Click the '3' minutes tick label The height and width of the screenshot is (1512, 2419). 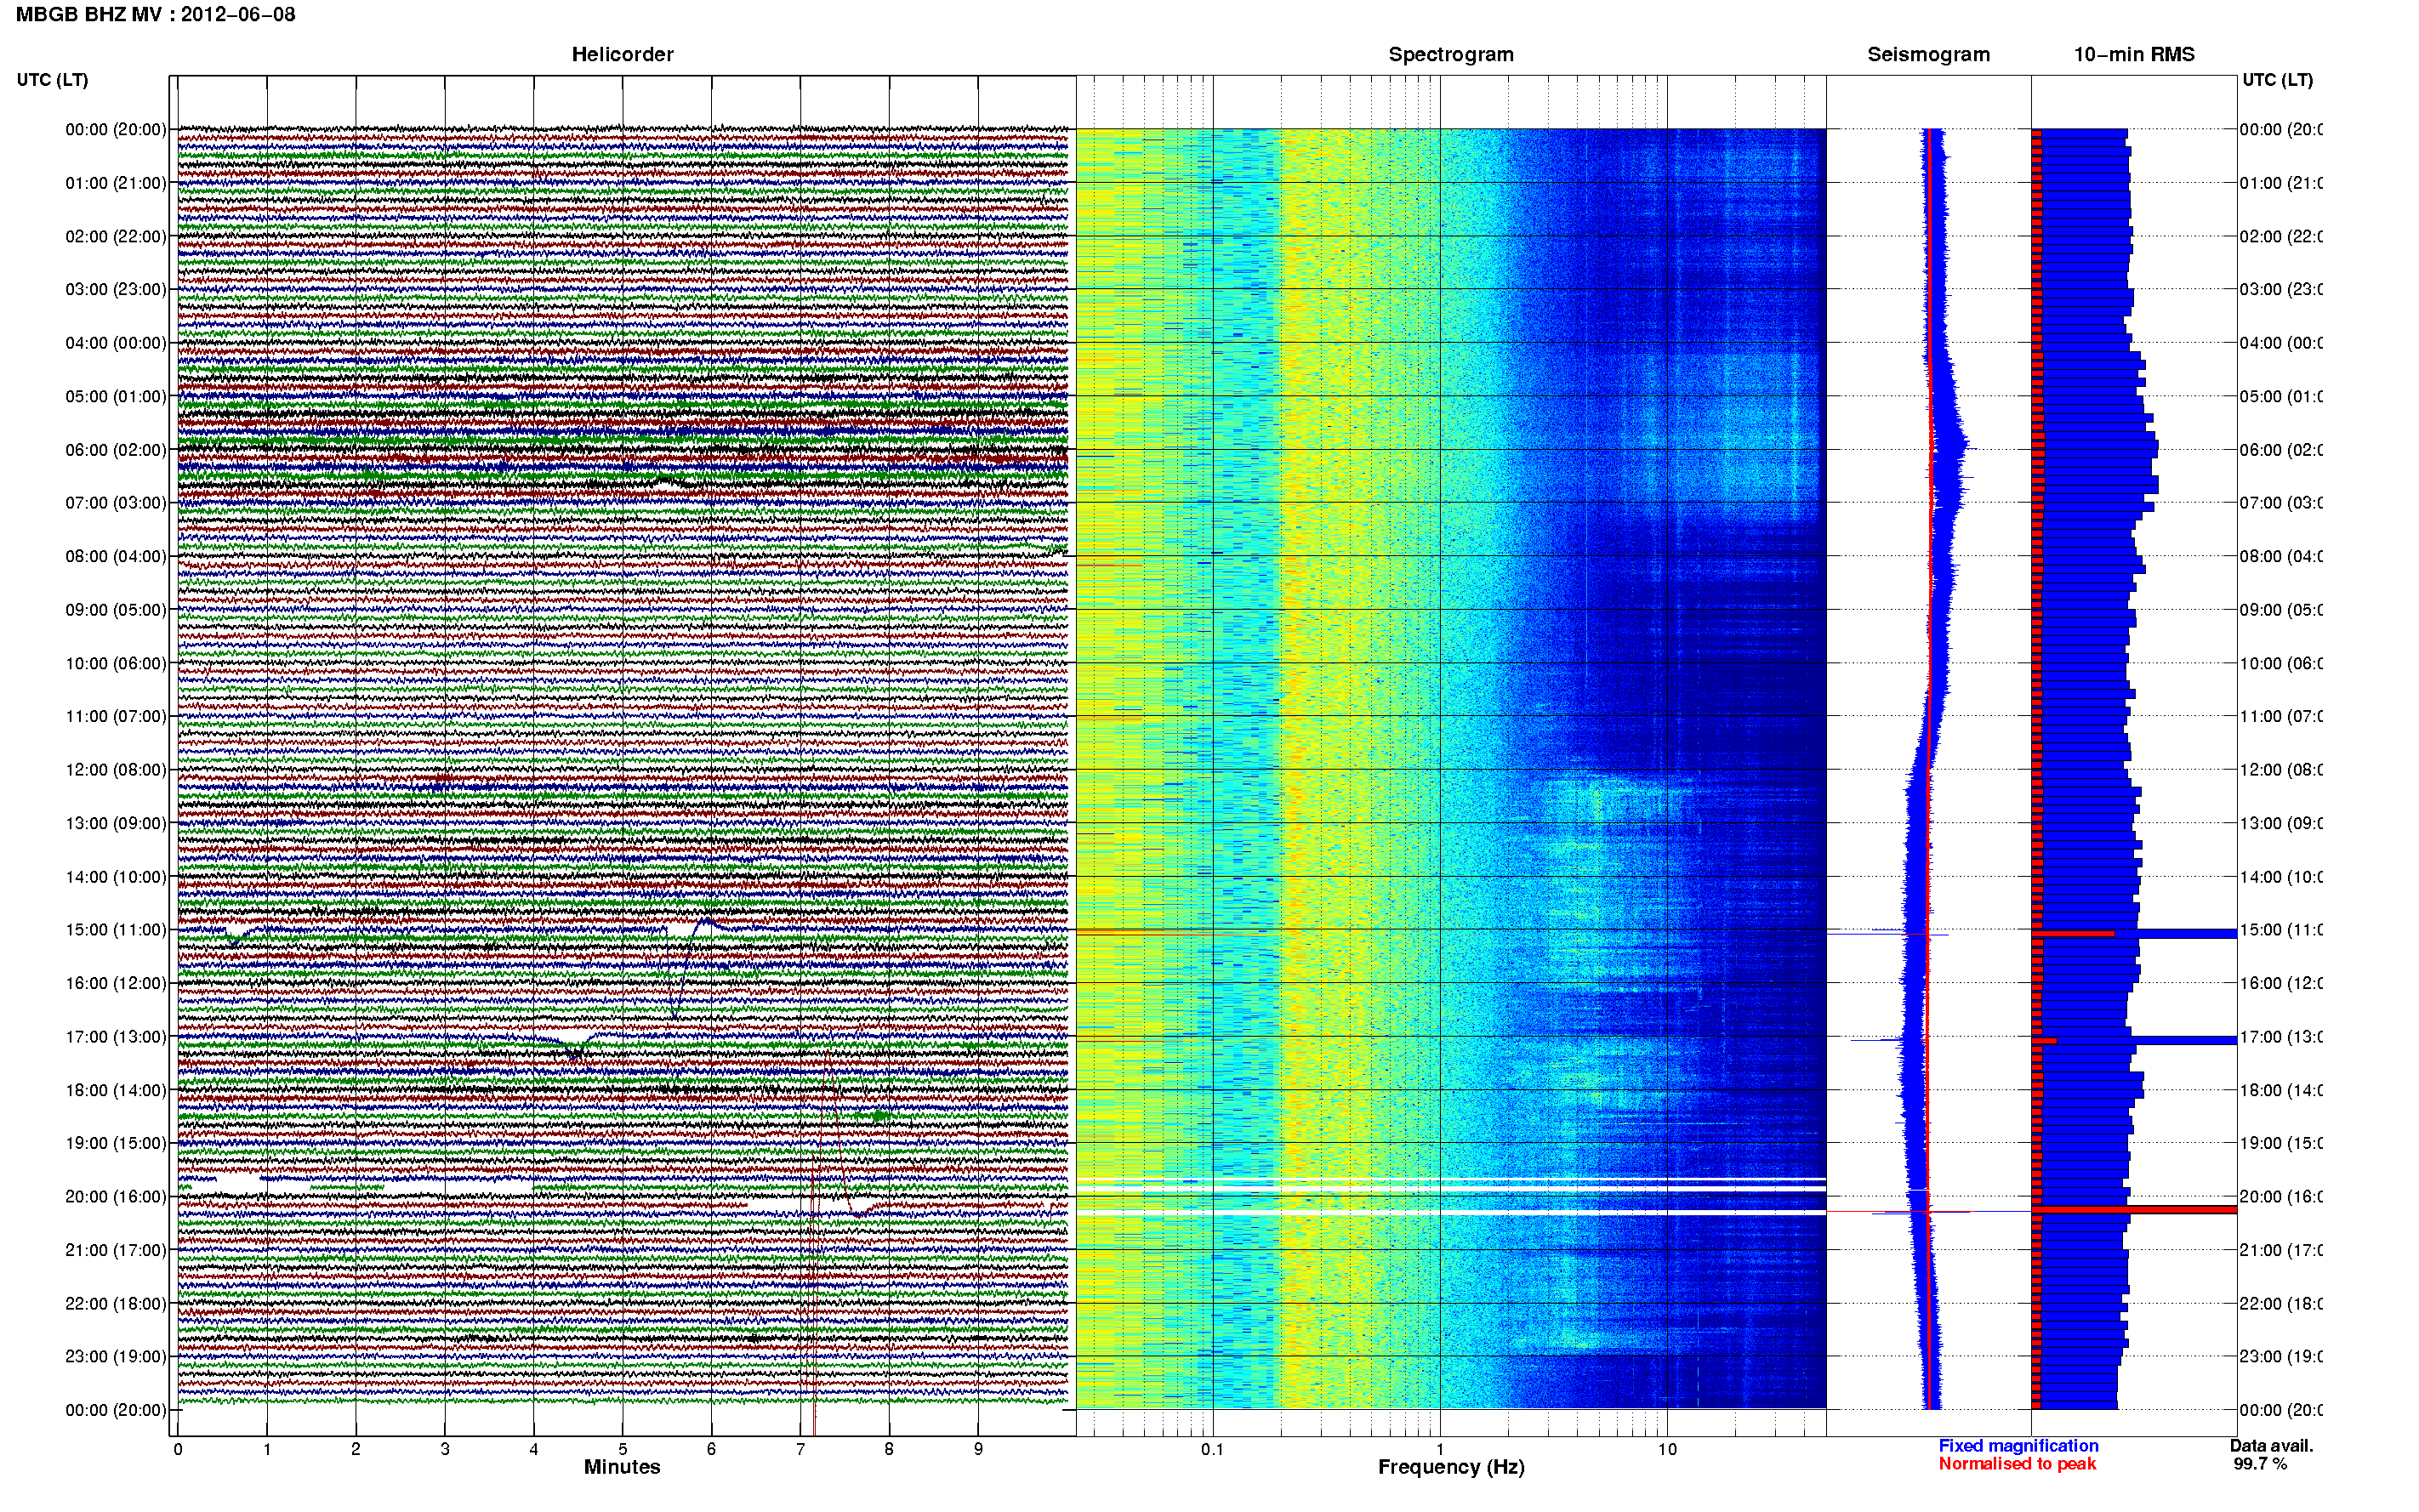tap(445, 1449)
